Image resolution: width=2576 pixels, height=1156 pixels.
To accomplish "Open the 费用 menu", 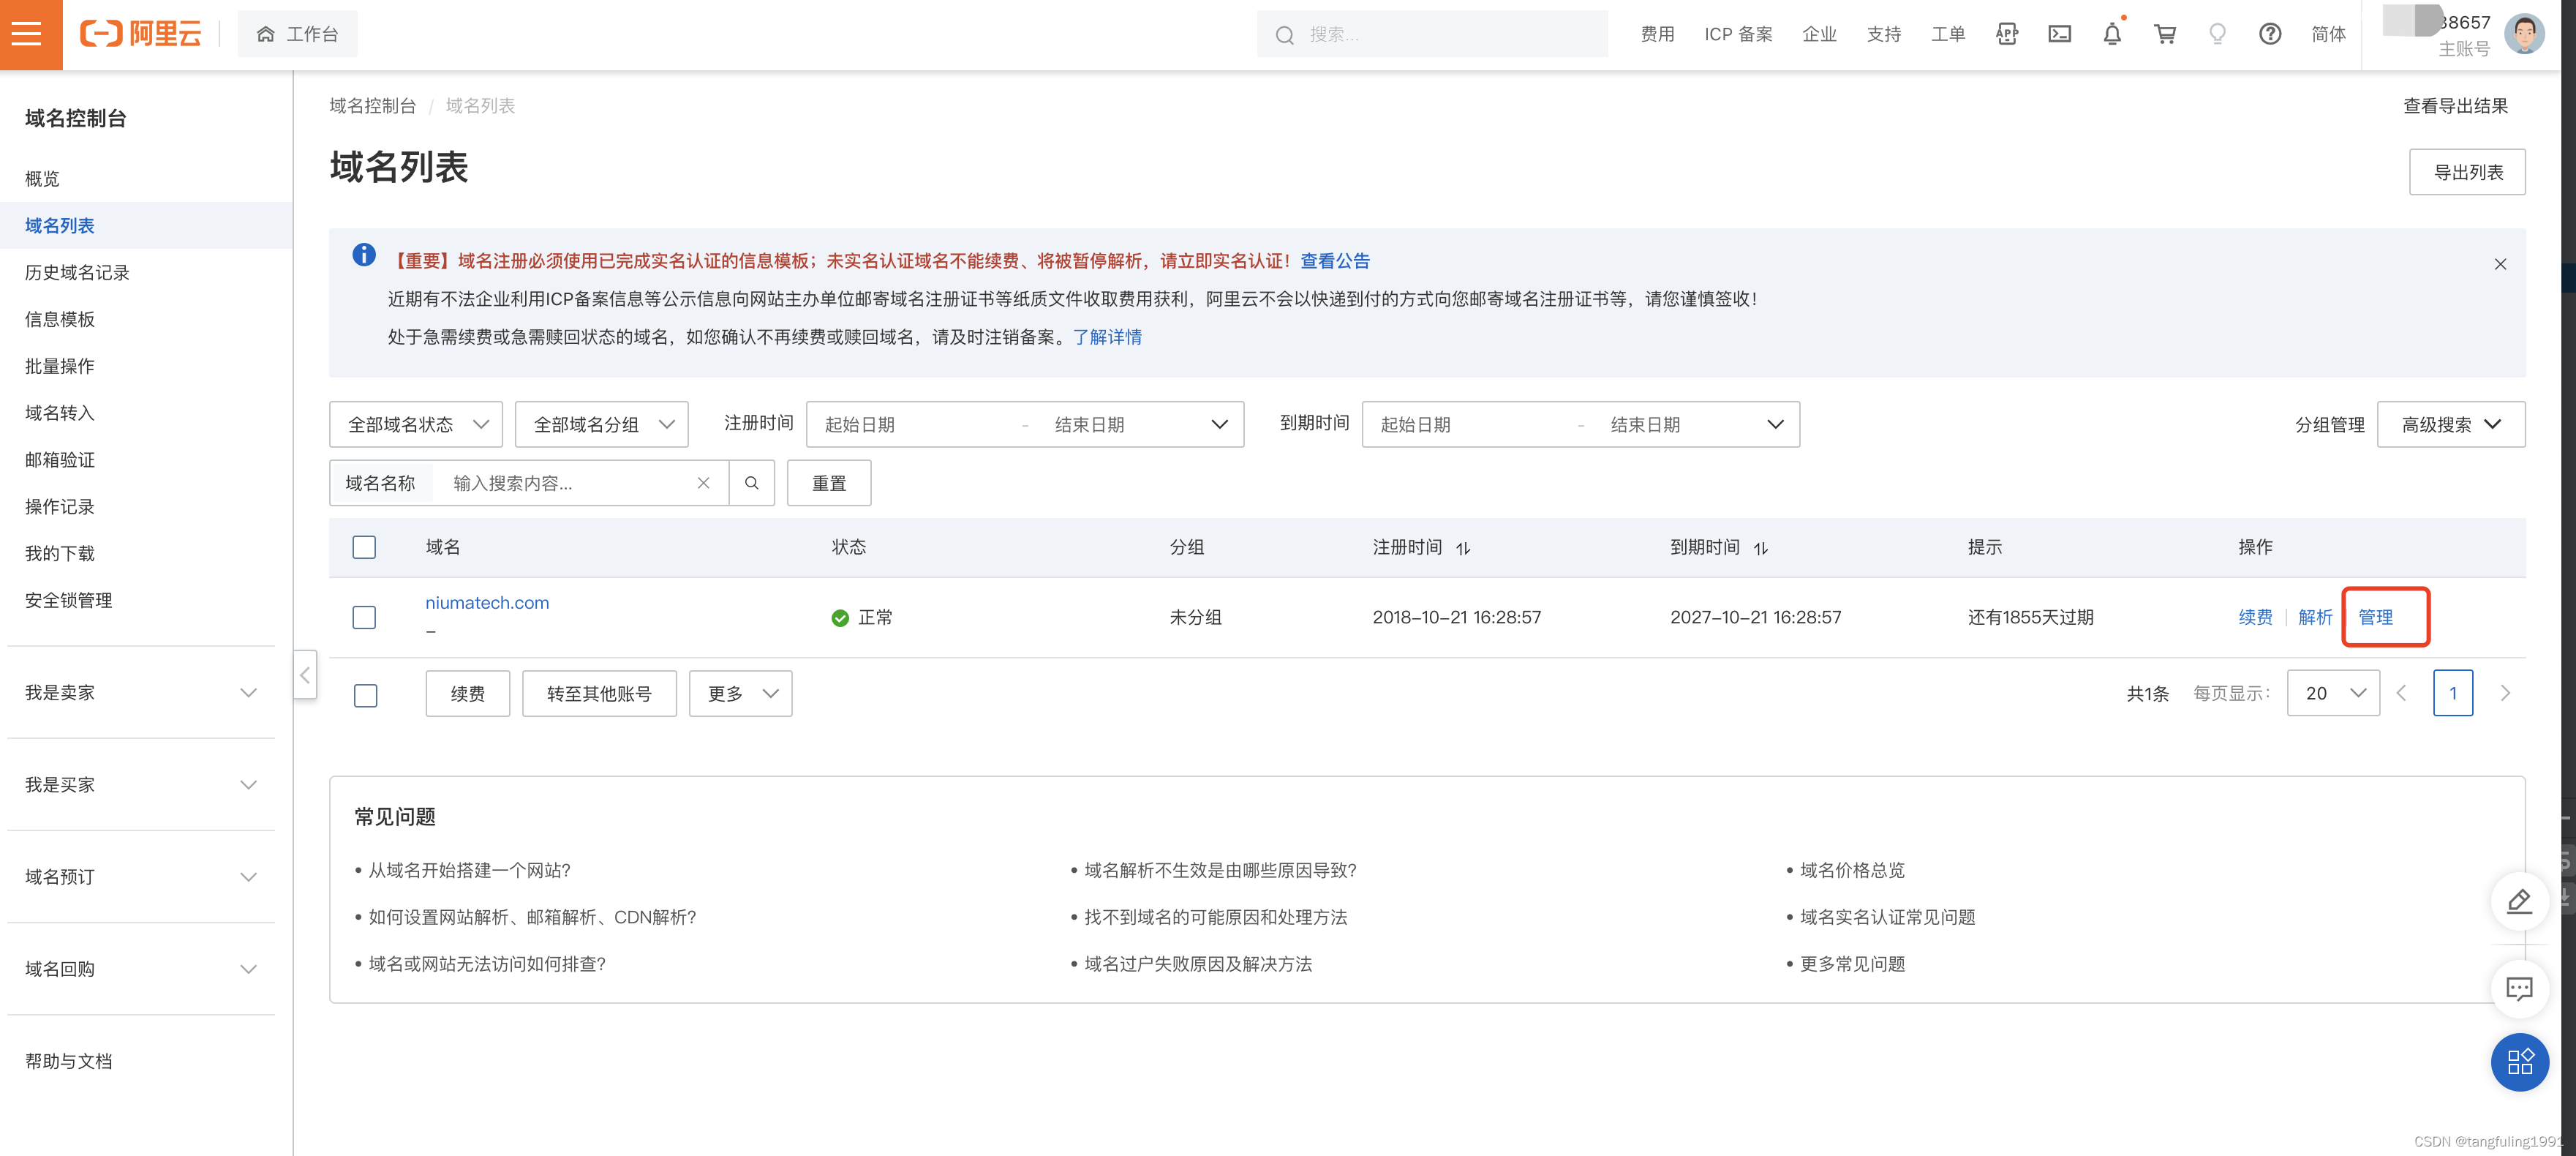I will [x=1657, y=34].
